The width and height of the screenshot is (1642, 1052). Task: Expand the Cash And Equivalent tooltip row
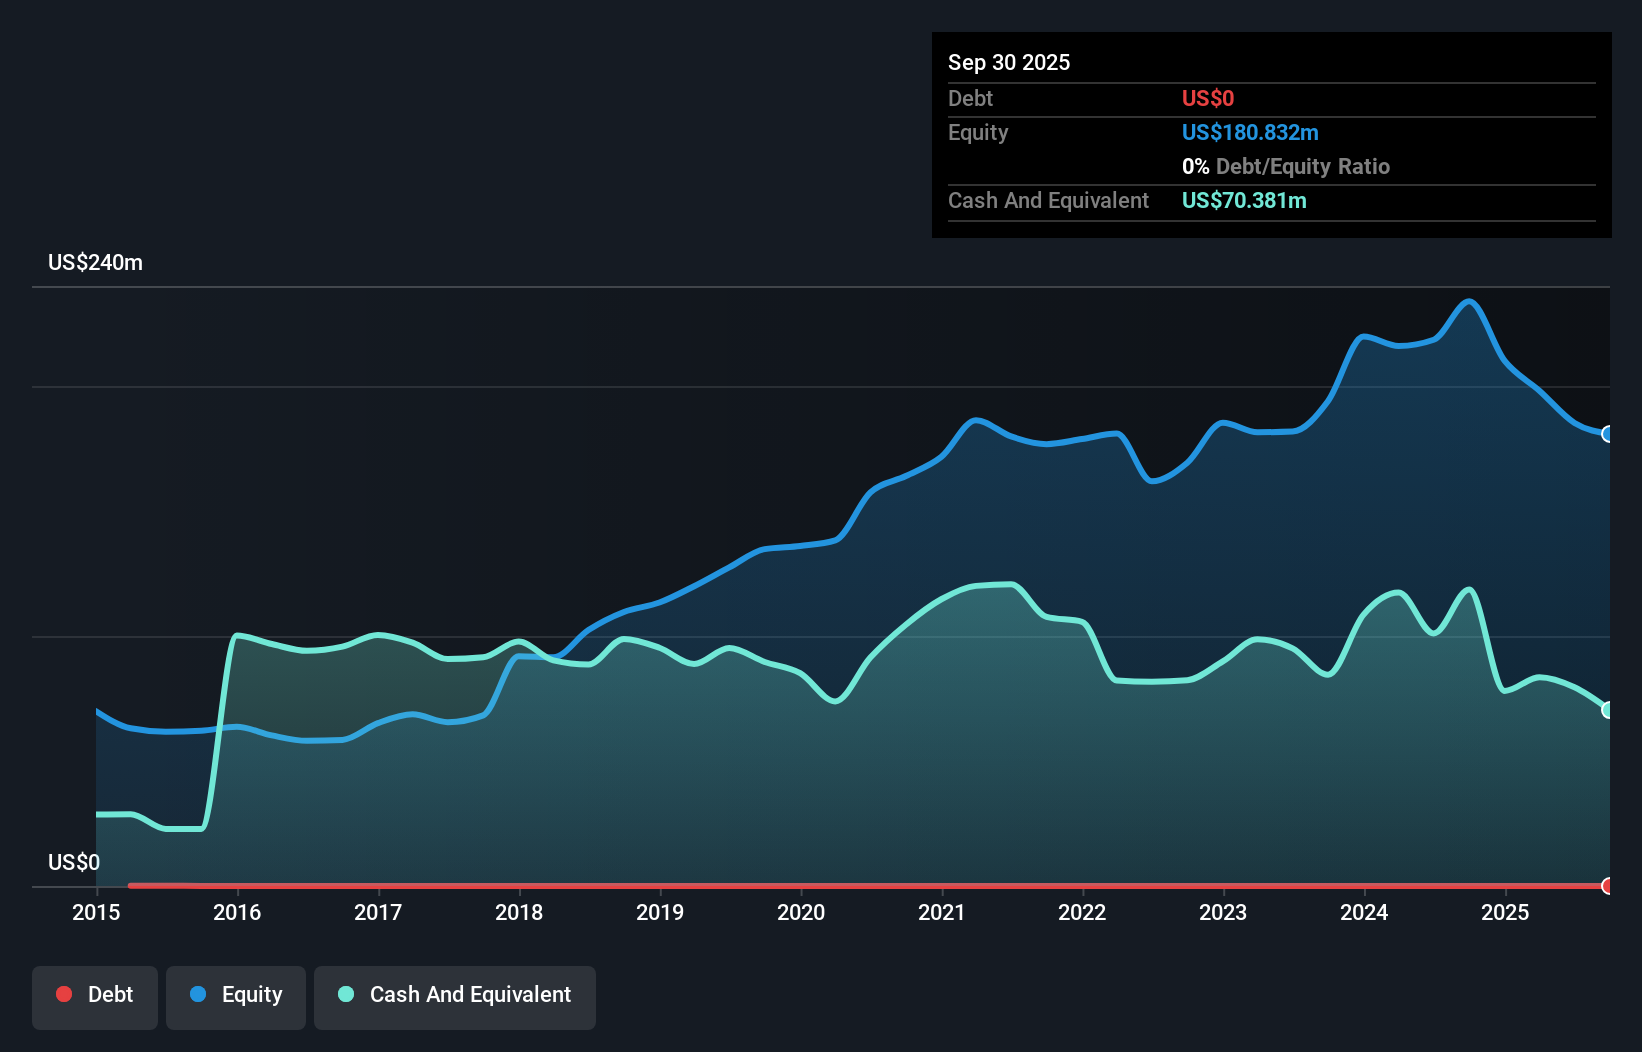tap(1048, 200)
